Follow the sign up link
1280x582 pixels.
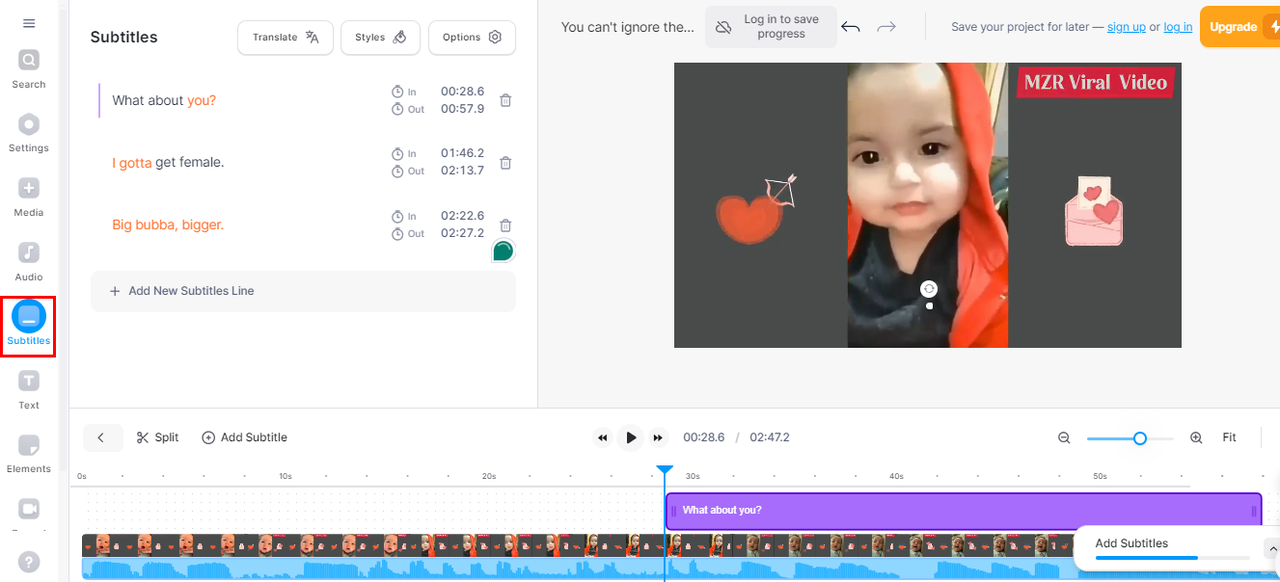point(1126,27)
